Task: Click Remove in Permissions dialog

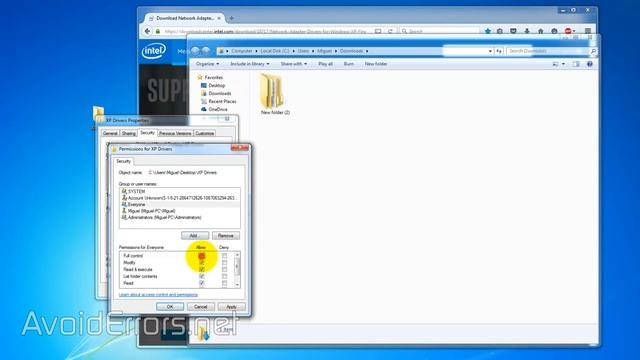Action: pos(226,236)
